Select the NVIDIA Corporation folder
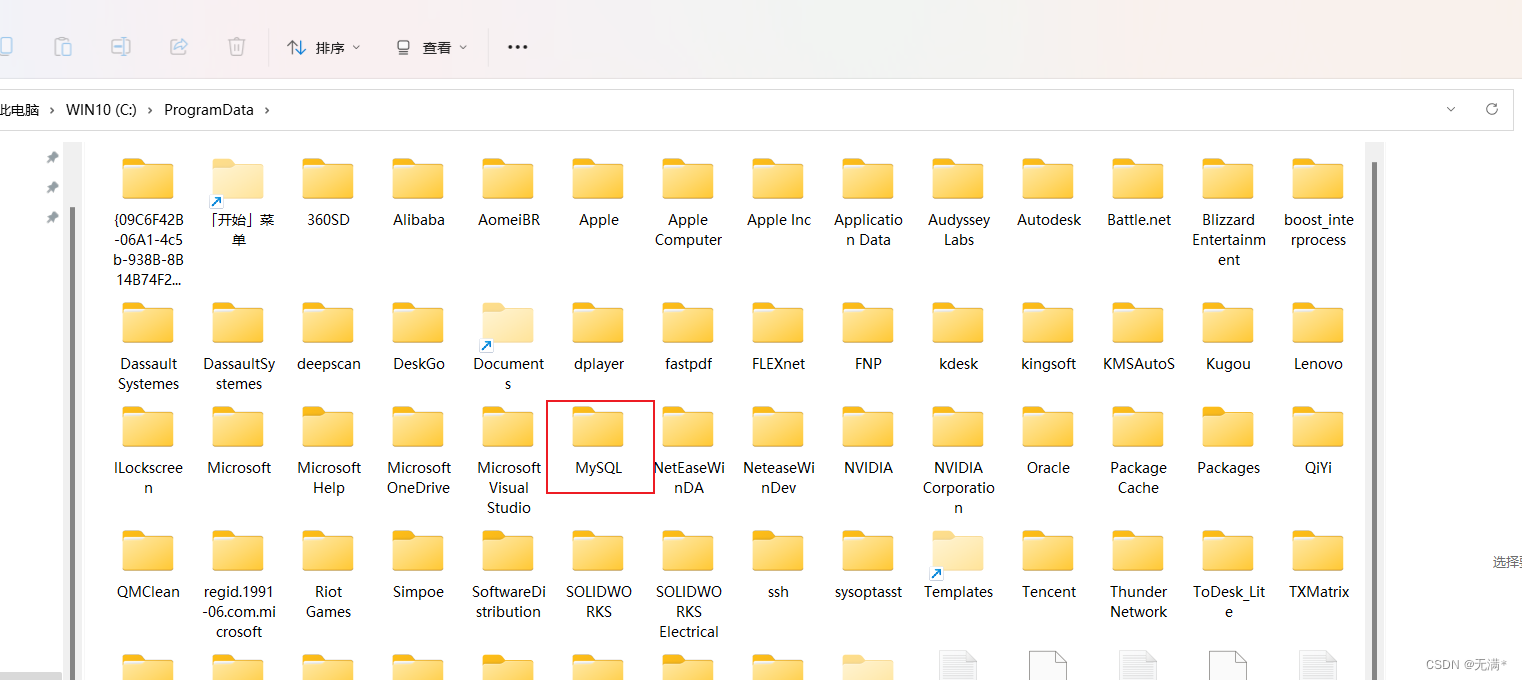This screenshot has height=680, width=1522. pos(958,461)
